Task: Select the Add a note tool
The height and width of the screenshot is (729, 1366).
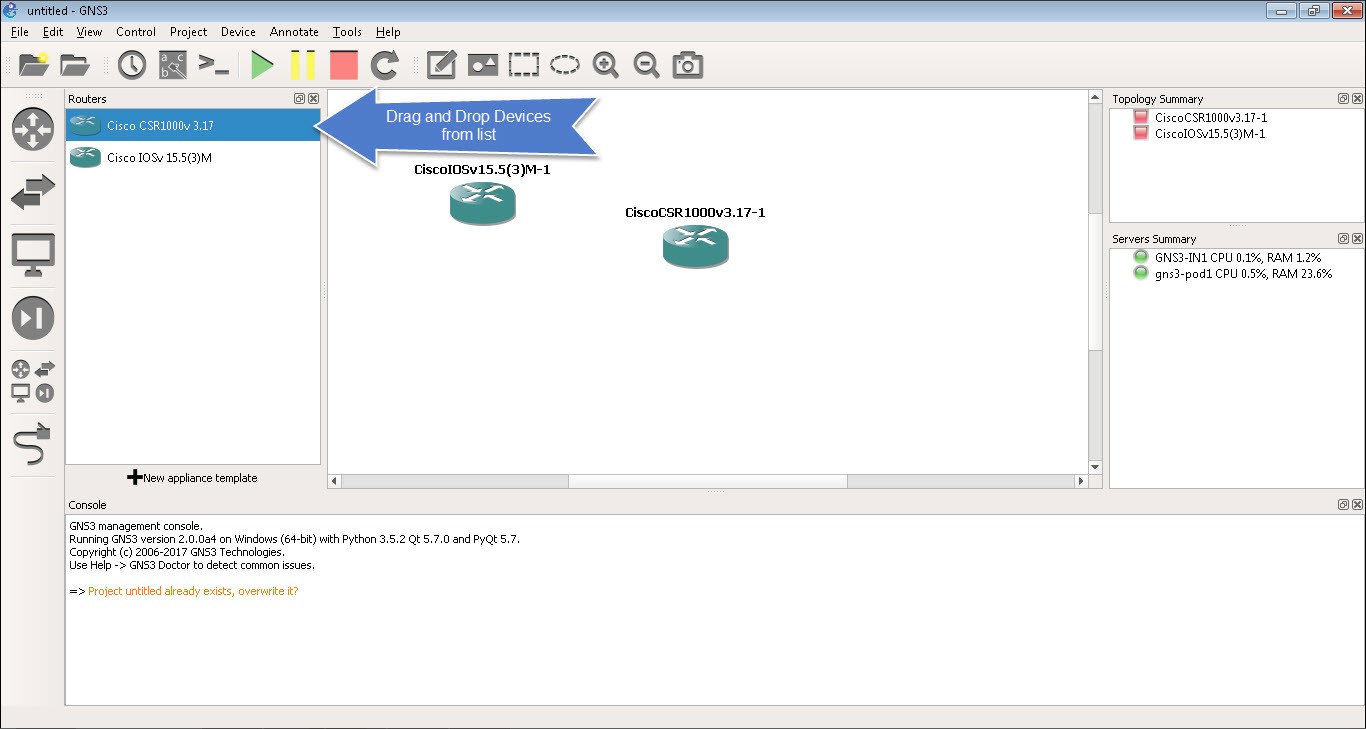Action: point(441,65)
